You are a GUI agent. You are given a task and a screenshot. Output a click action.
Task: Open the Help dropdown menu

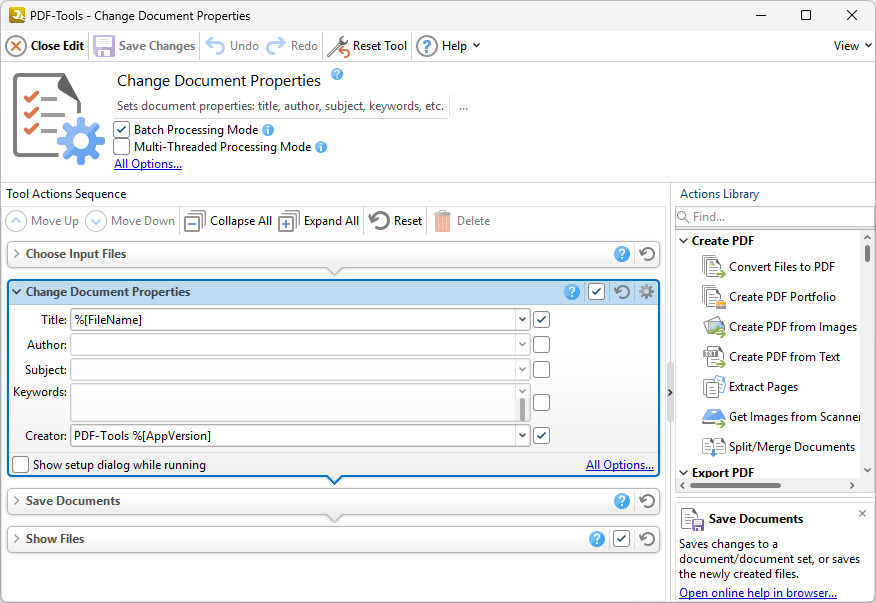449,46
